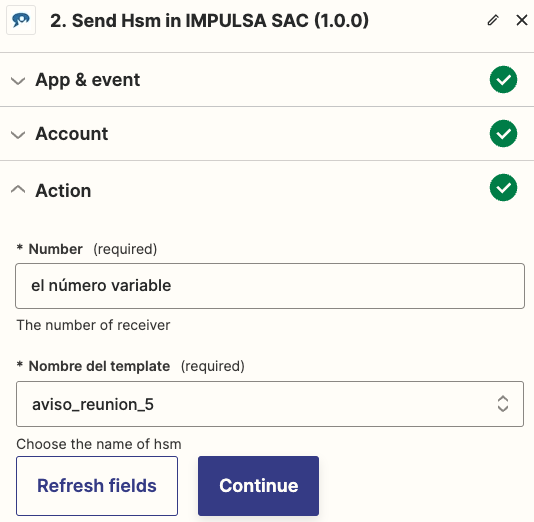
Task: Rename step using the pencil edit icon
Action: pyautogui.click(x=493, y=20)
